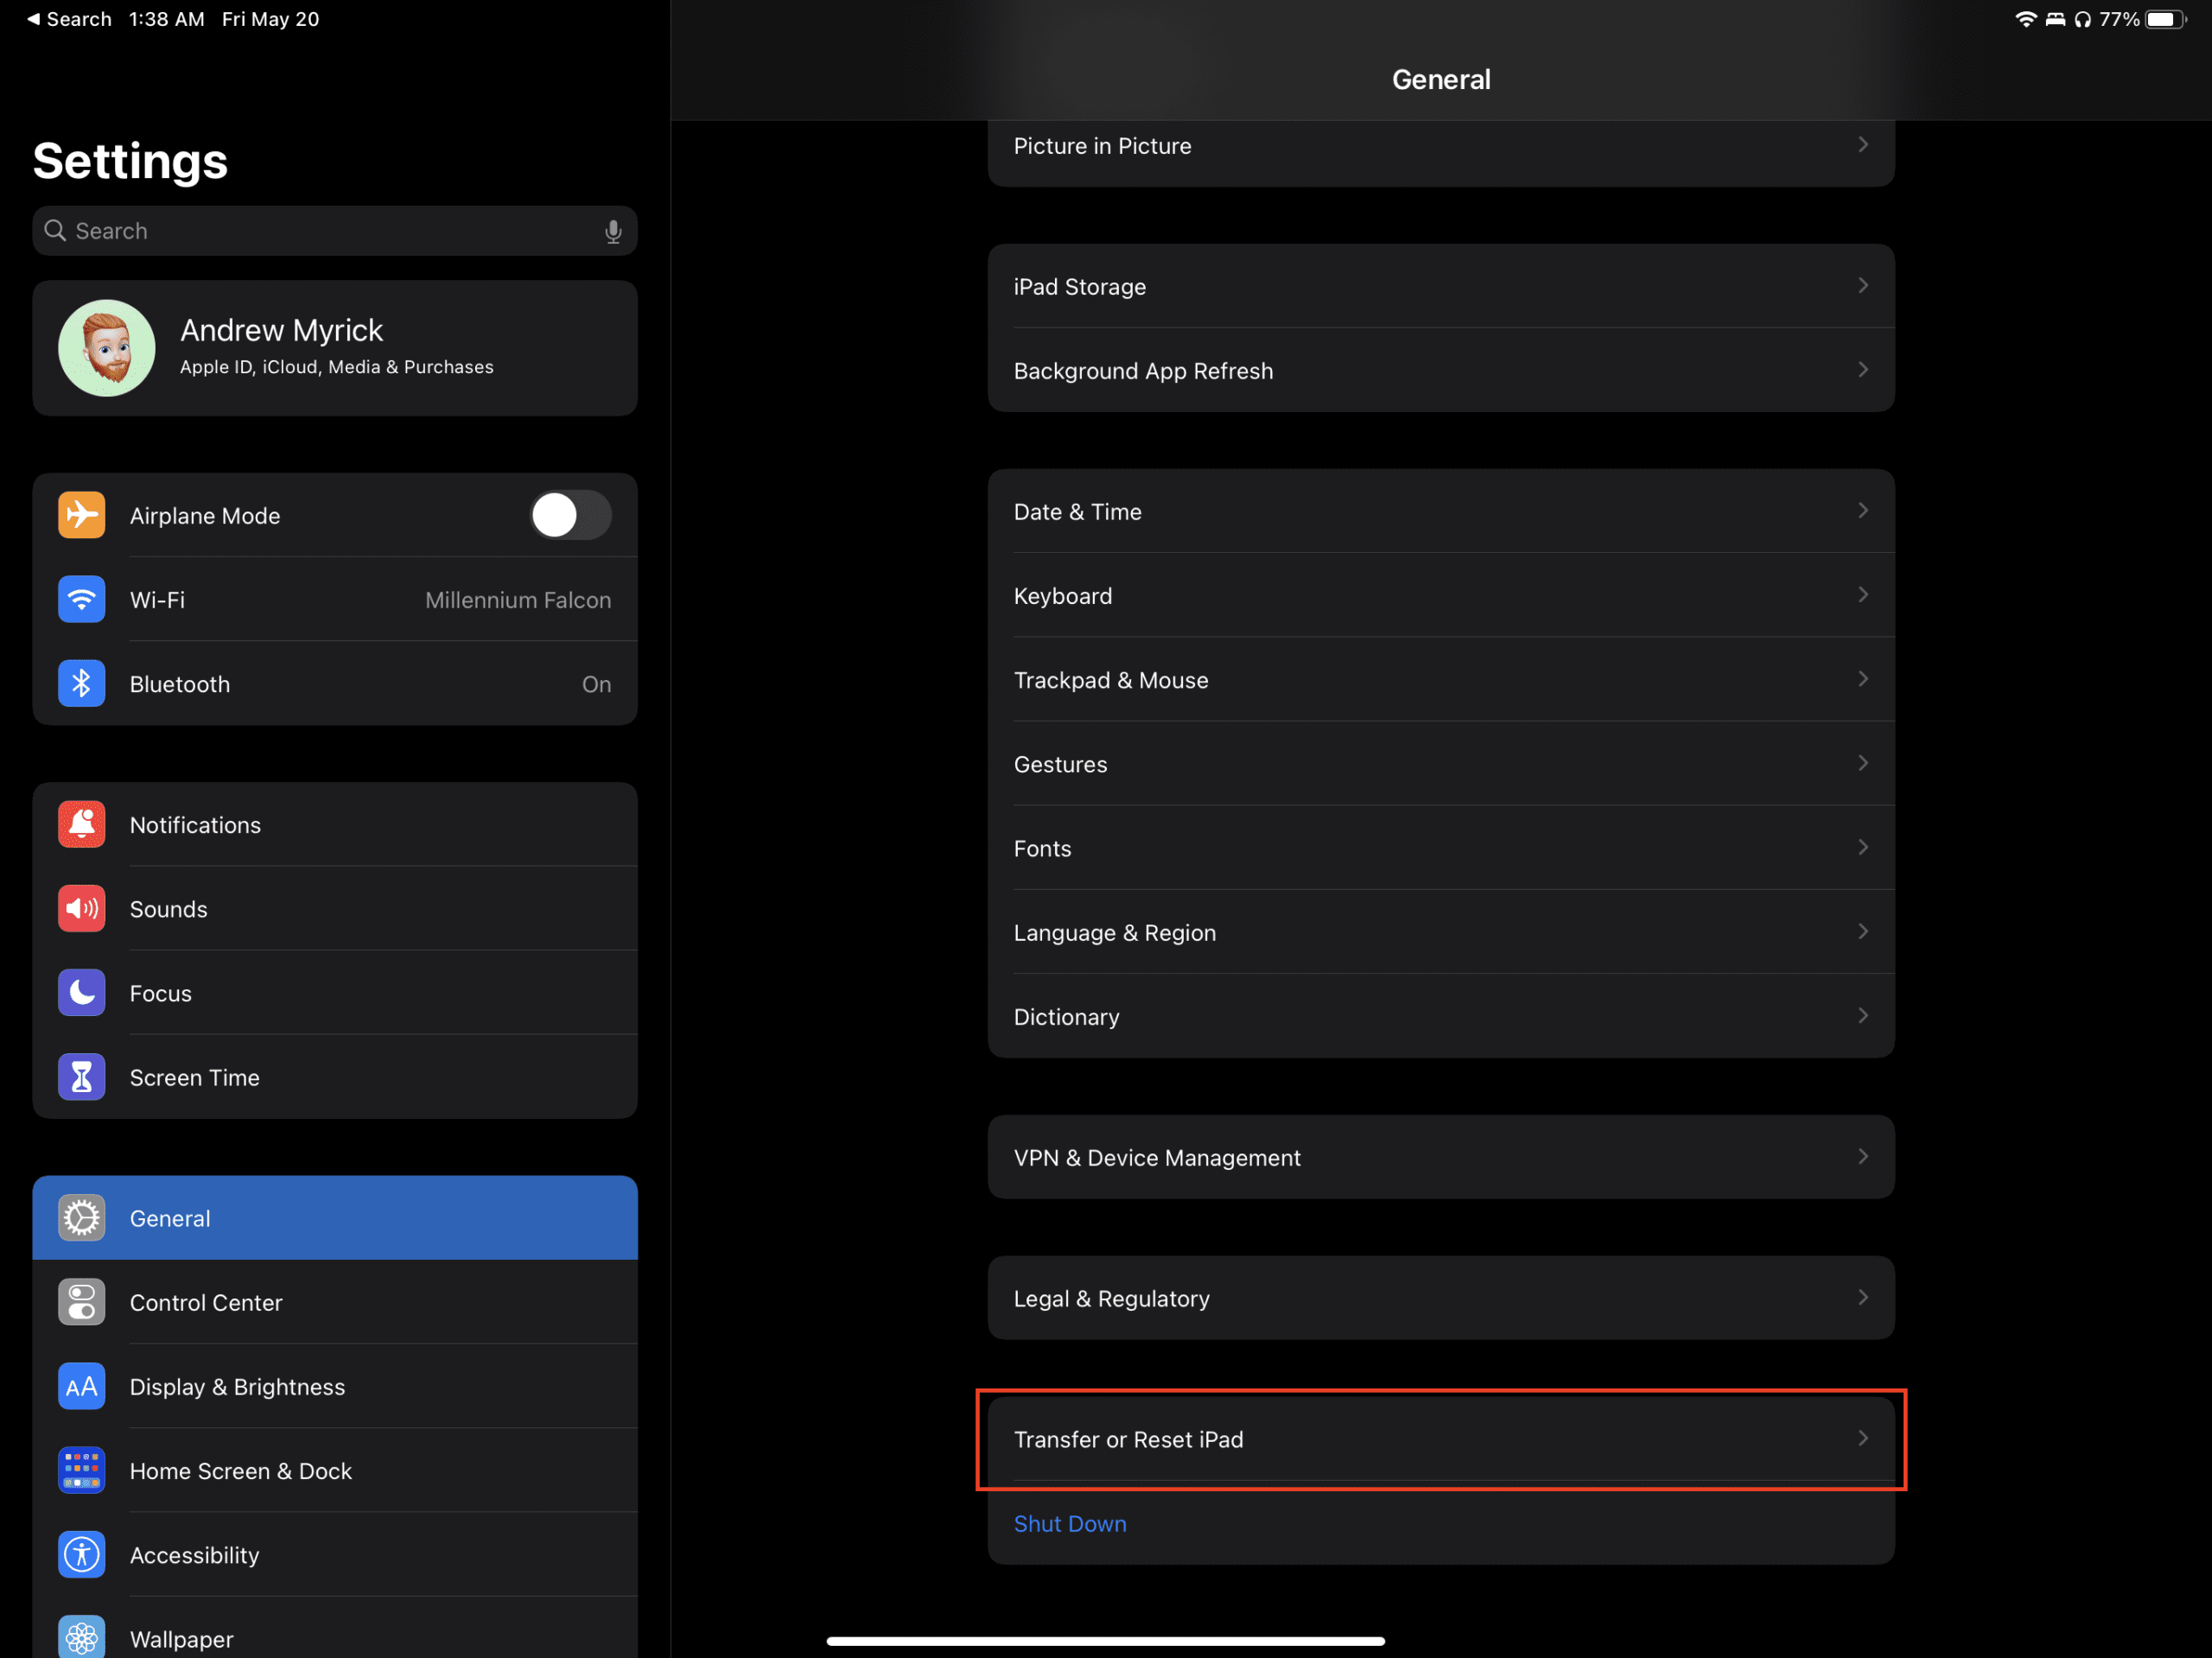Open Andrew Myrick Apple ID profile
The width and height of the screenshot is (2212, 1658).
click(x=335, y=348)
